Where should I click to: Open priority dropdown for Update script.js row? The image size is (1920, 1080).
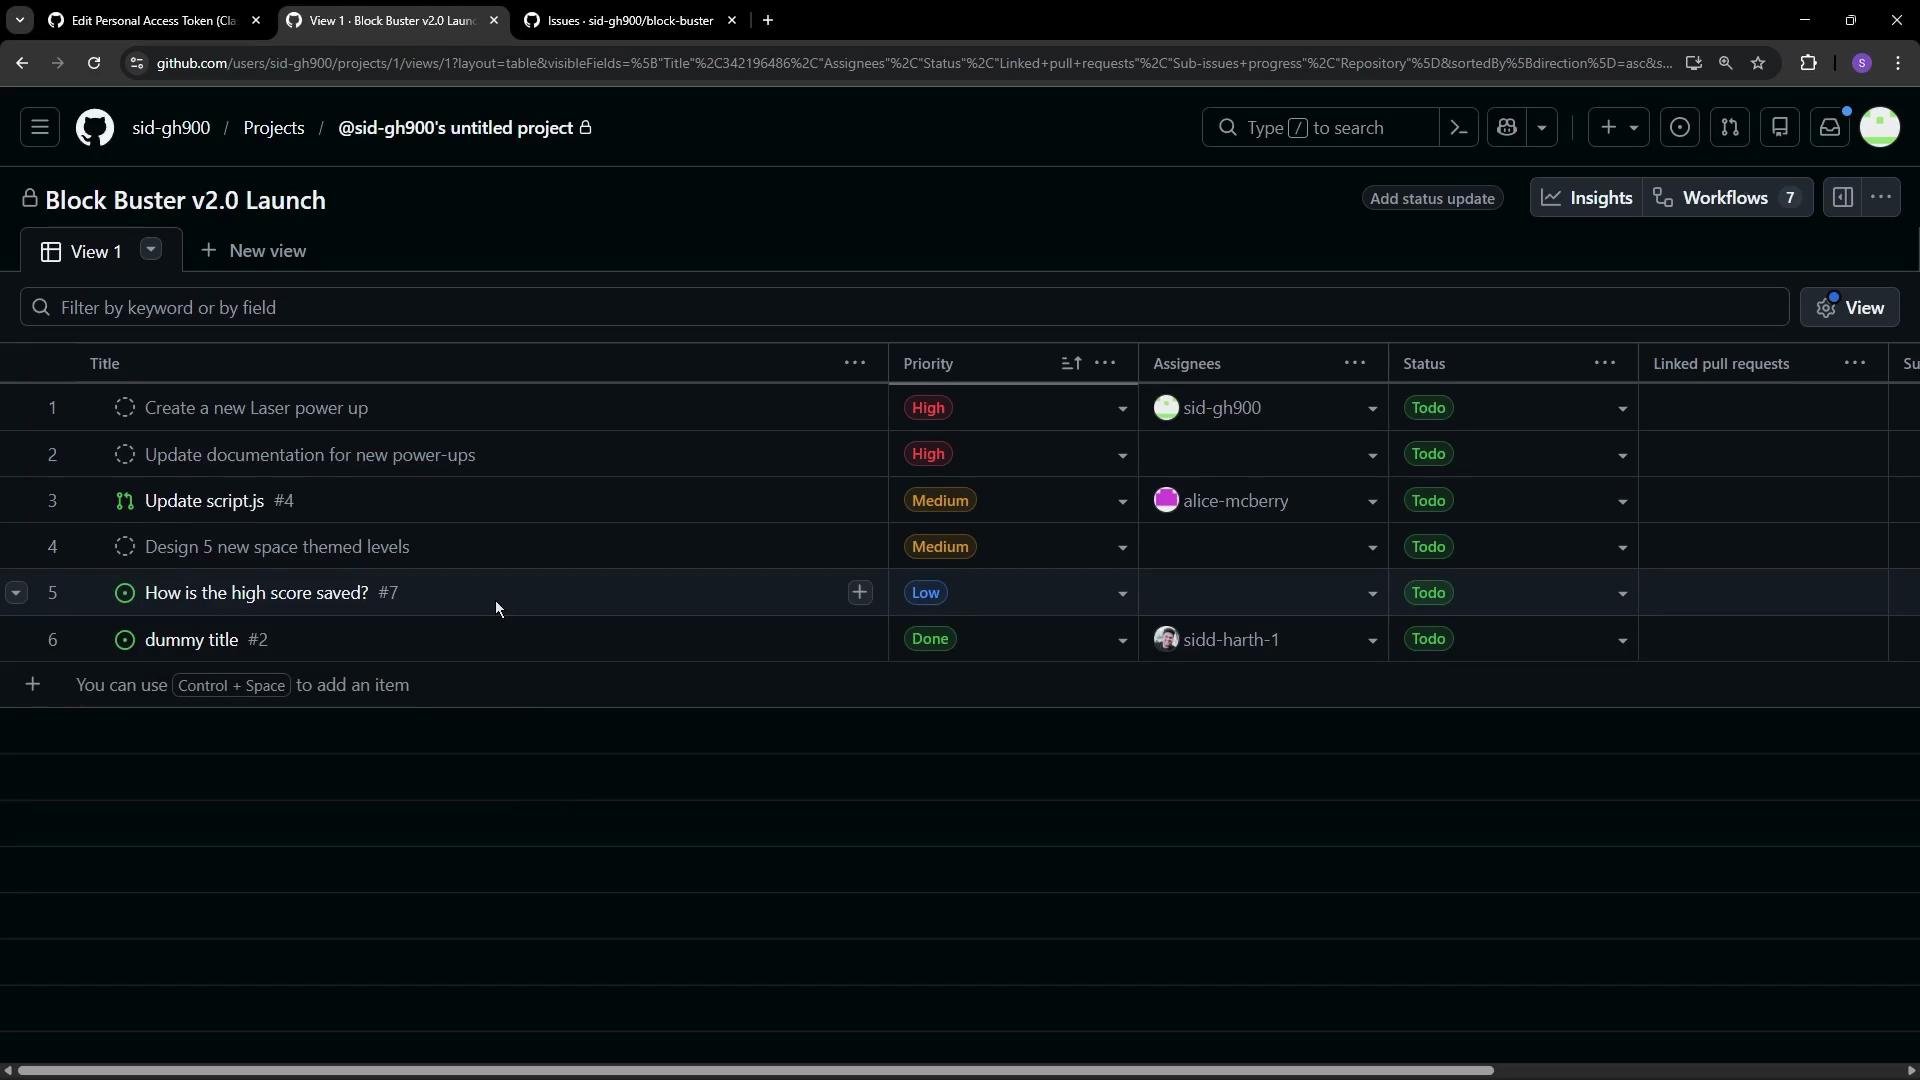(x=1122, y=502)
